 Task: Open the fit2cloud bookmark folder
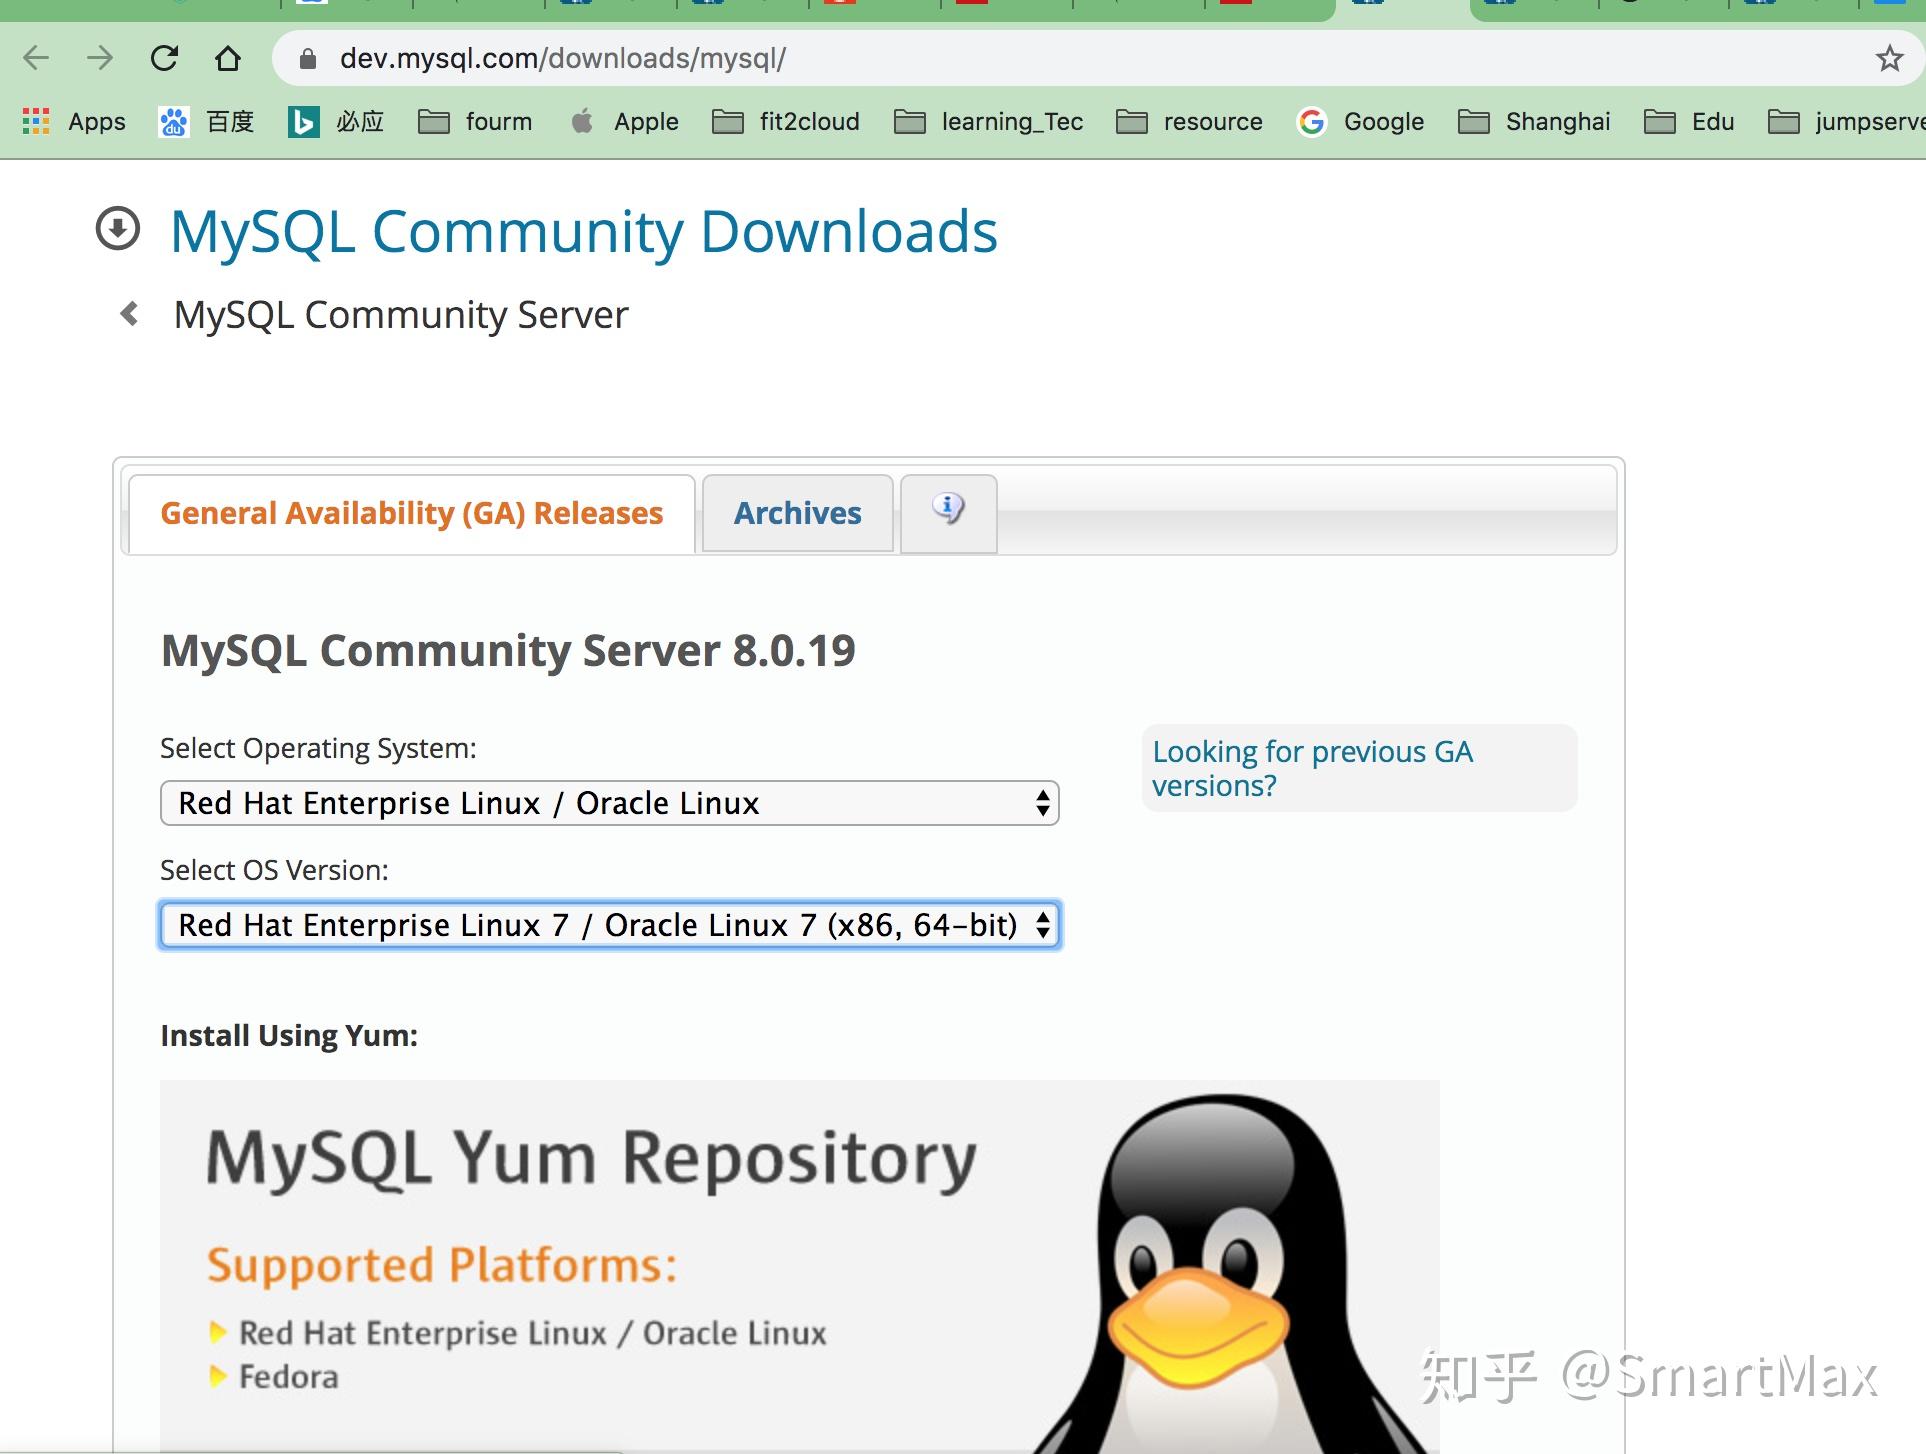point(786,122)
